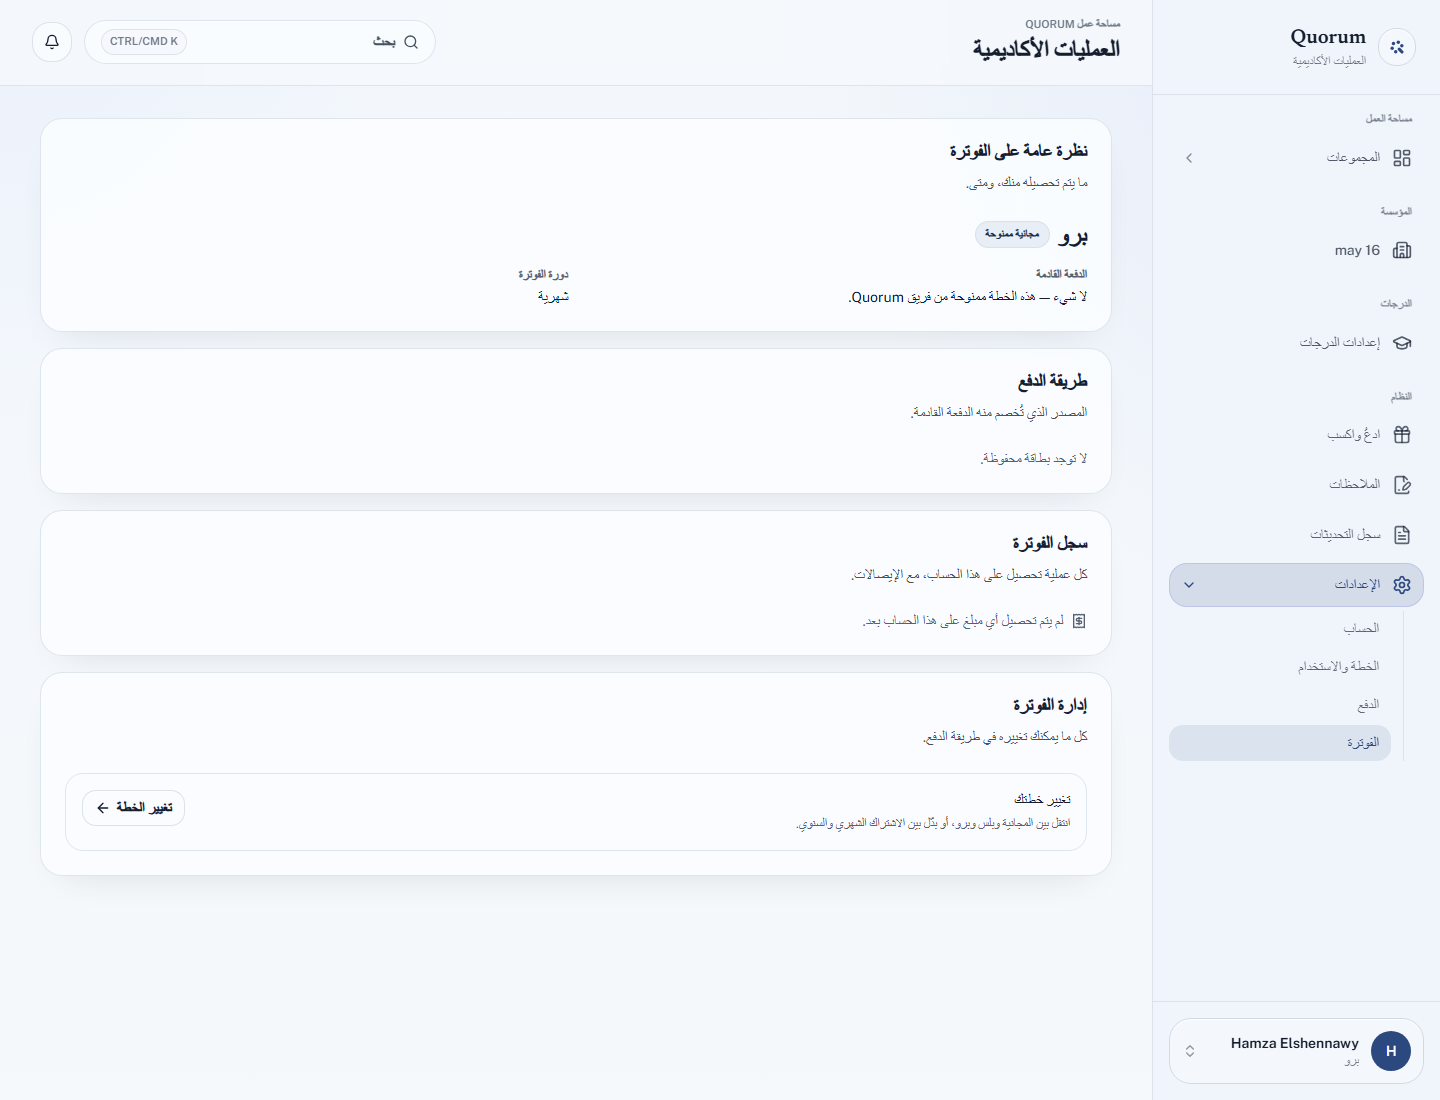Click the graduation cap icon for إعدادات الدرجات
Screen dimensions: 1440x1100
(1402, 343)
